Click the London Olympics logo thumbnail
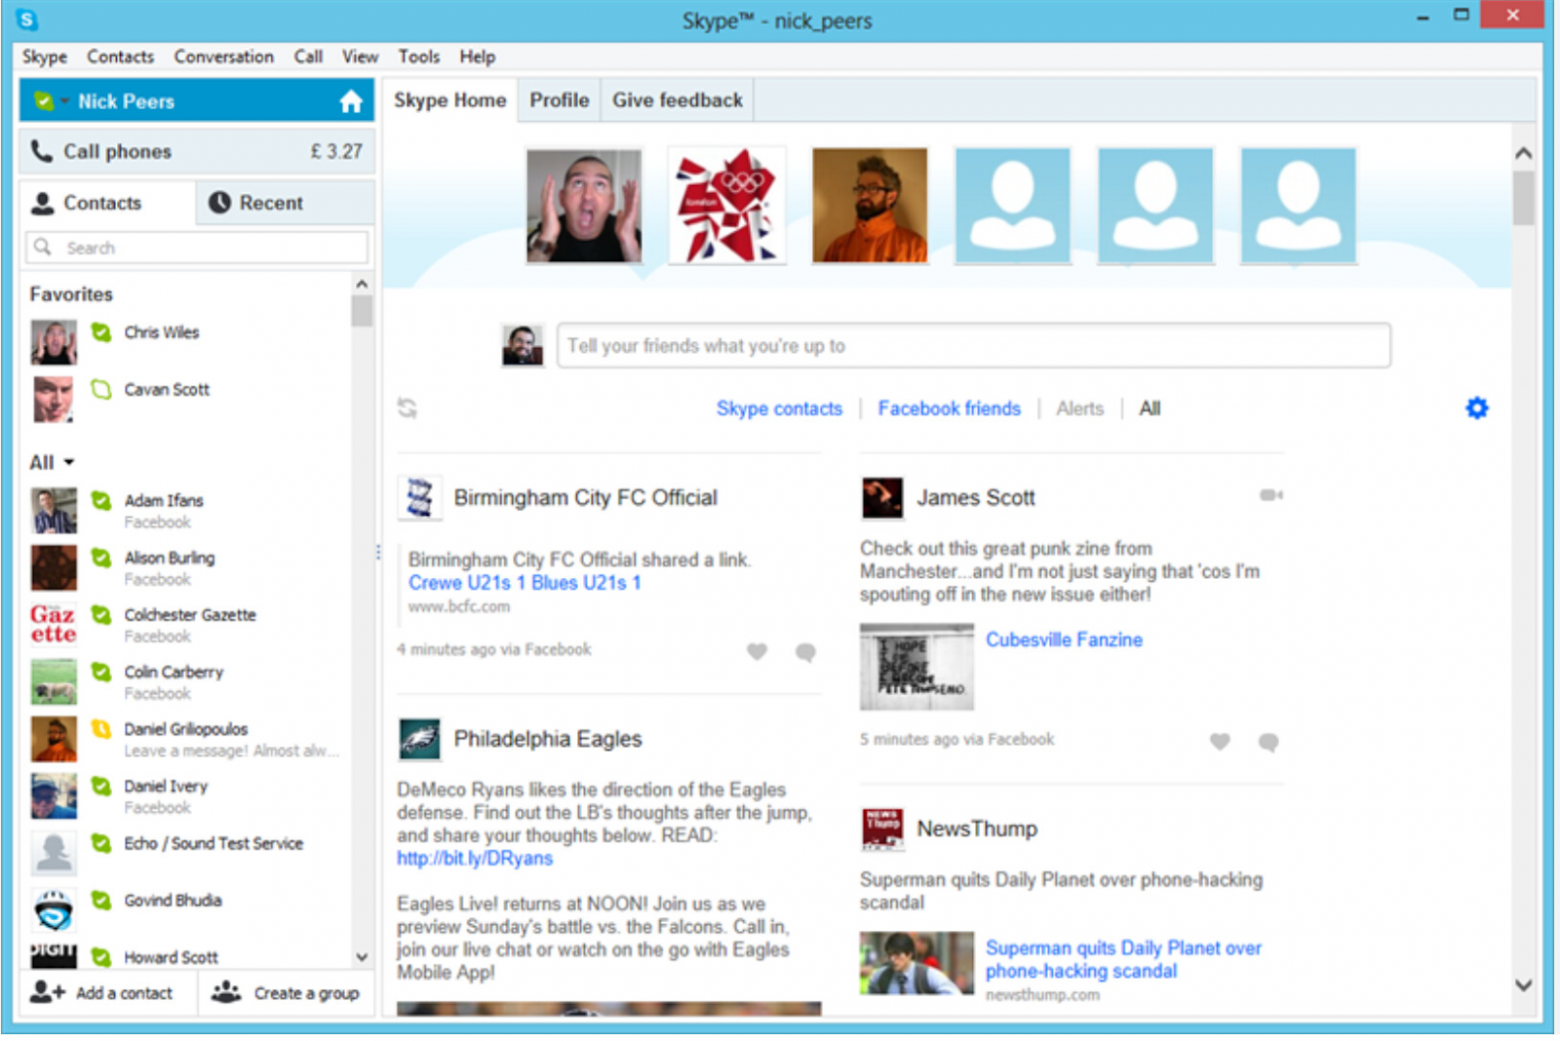 727,205
